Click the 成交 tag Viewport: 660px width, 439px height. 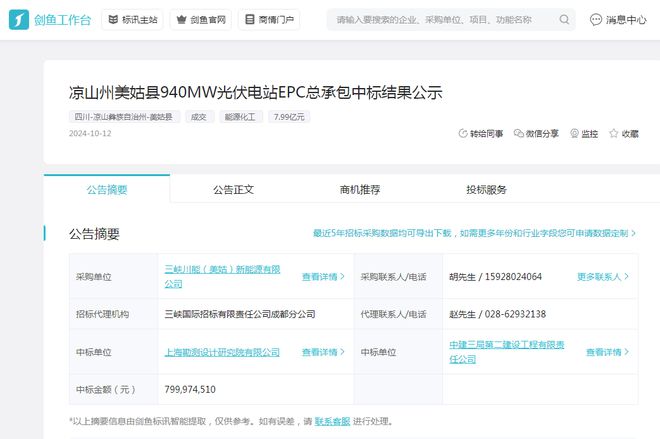click(x=200, y=117)
